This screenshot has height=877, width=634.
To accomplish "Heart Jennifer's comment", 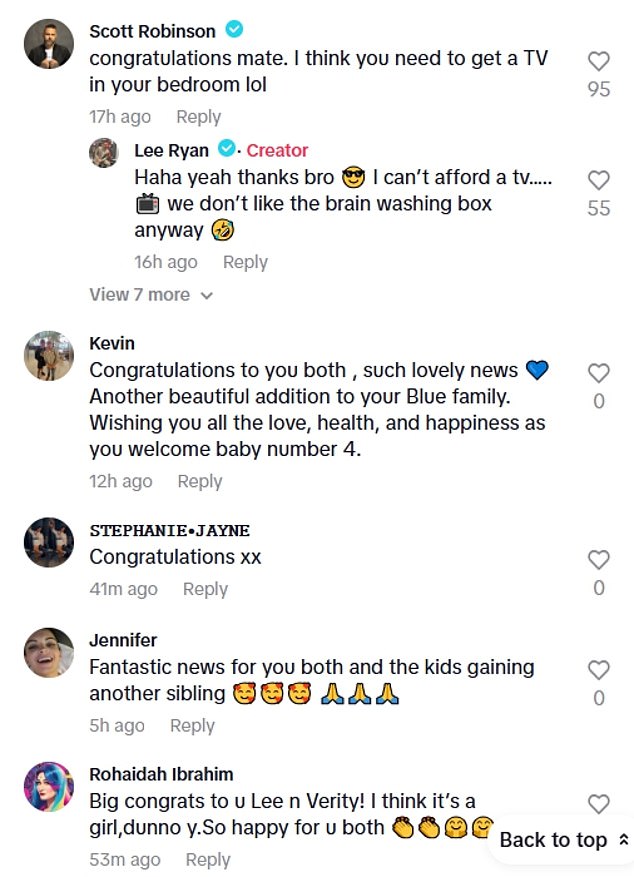I will (x=598, y=670).
